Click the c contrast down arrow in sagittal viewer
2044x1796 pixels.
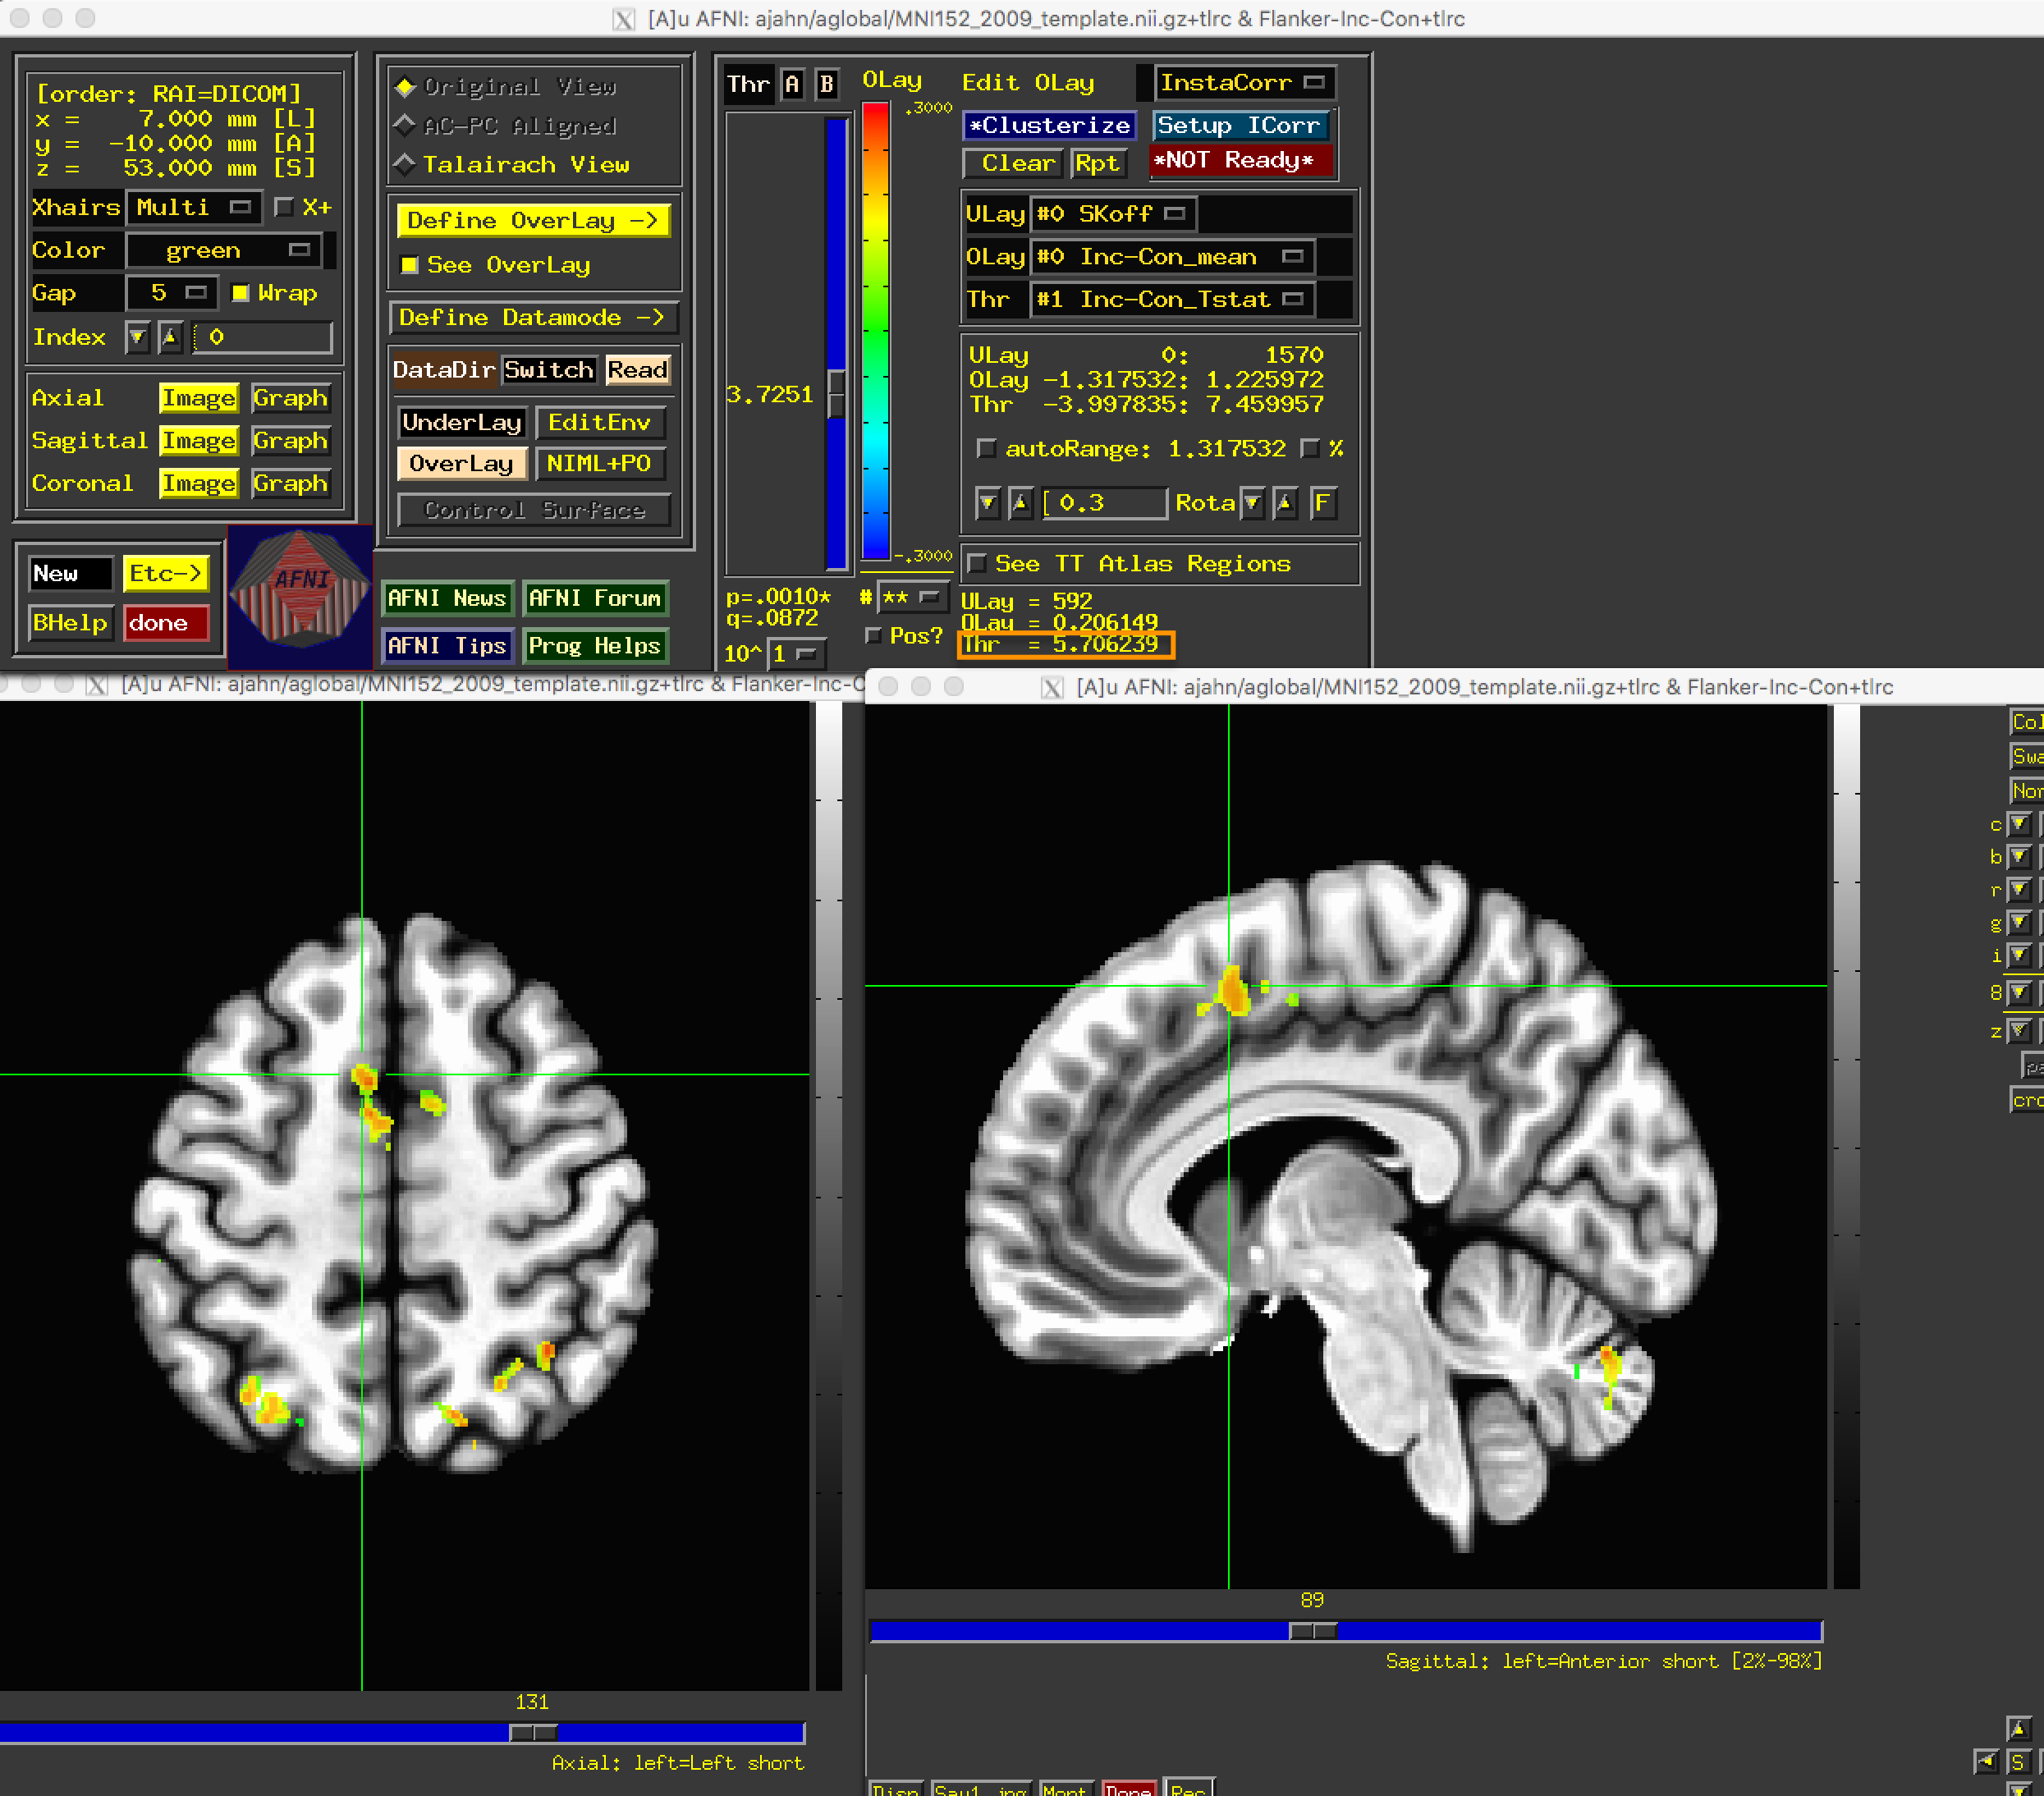(2019, 825)
